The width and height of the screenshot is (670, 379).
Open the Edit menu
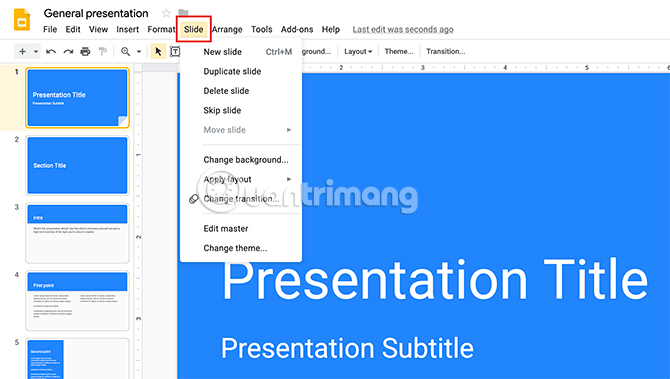click(73, 29)
